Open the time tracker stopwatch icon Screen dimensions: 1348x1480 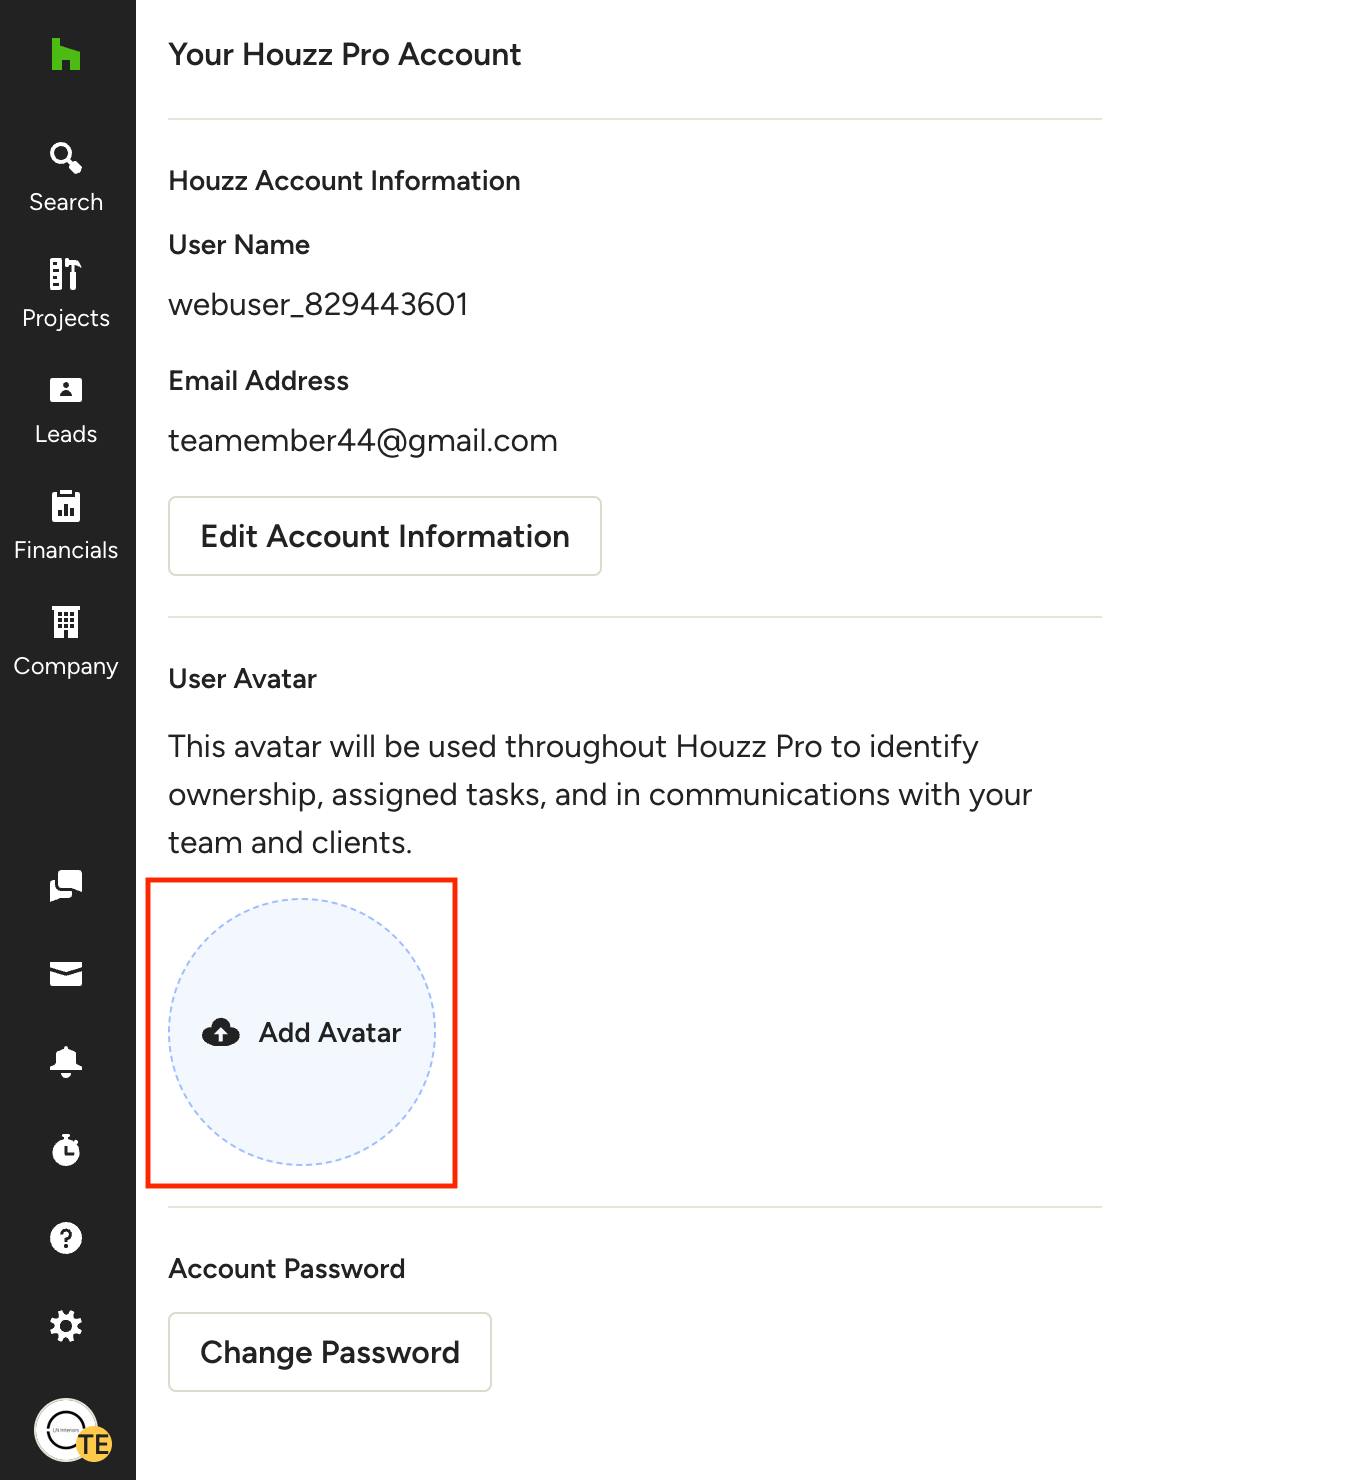(x=66, y=1150)
